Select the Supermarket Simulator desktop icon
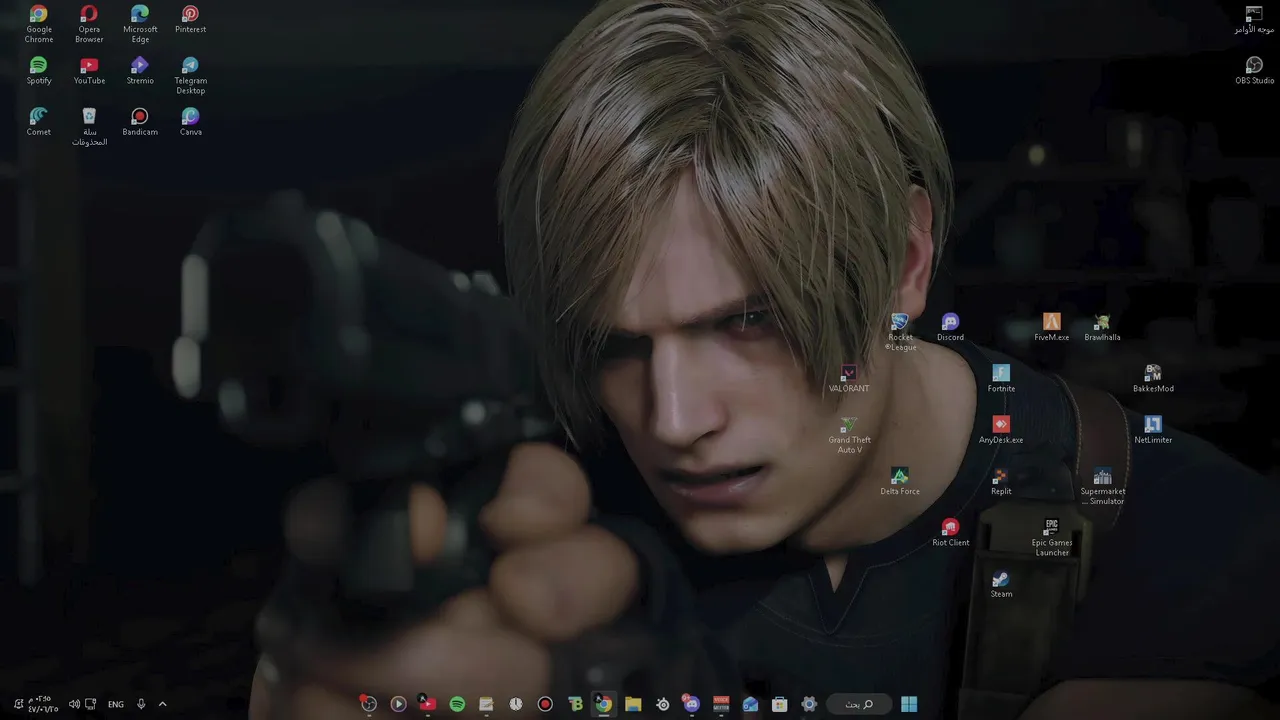Viewport: 1280px width, 720px height. (x=1102, y=486)
